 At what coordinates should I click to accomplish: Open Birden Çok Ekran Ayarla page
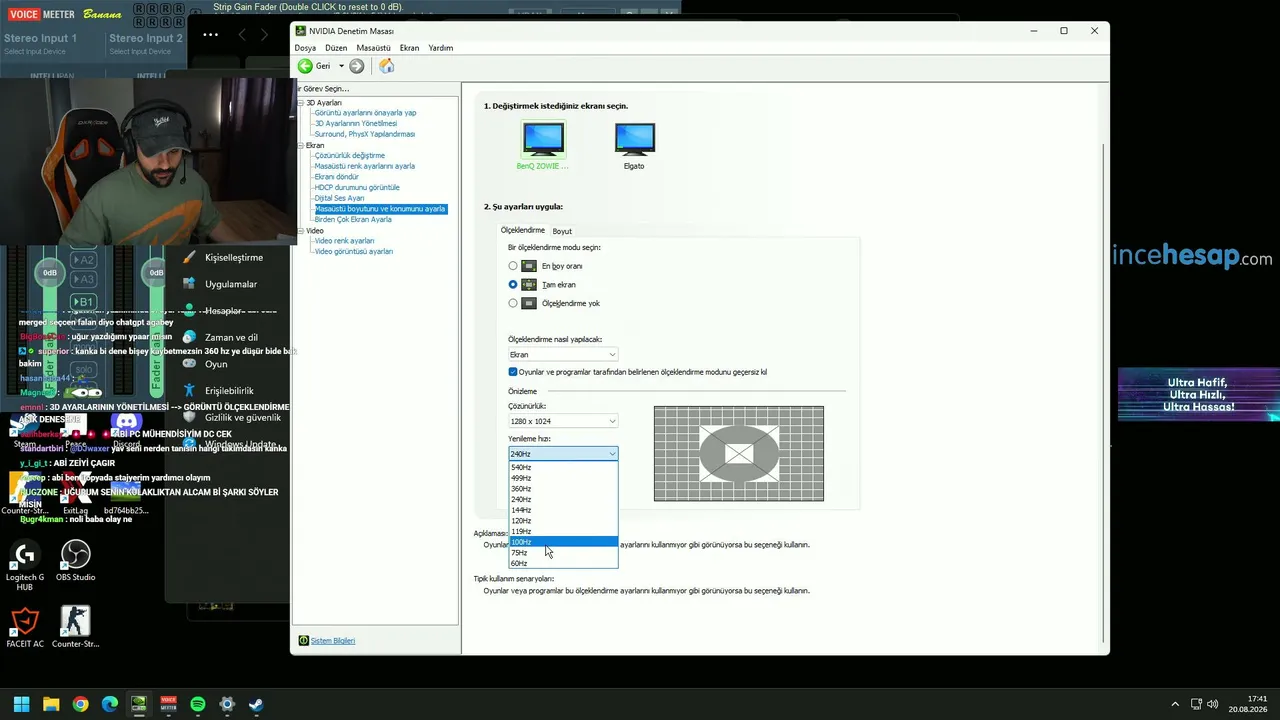(352, 219)
